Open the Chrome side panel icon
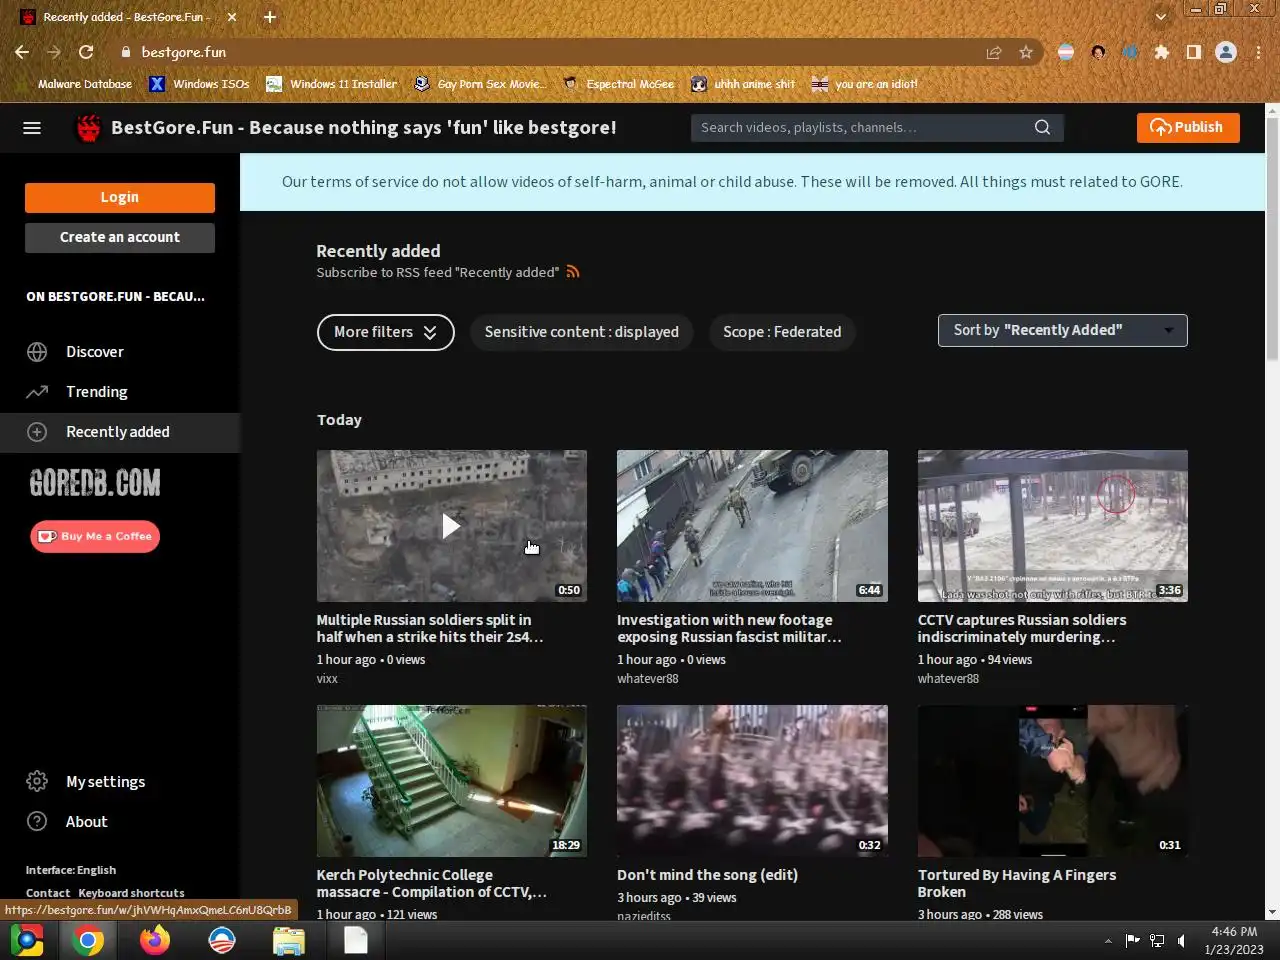The height and width of the screenshot is (960, 1280). [x=1194, y=52]
